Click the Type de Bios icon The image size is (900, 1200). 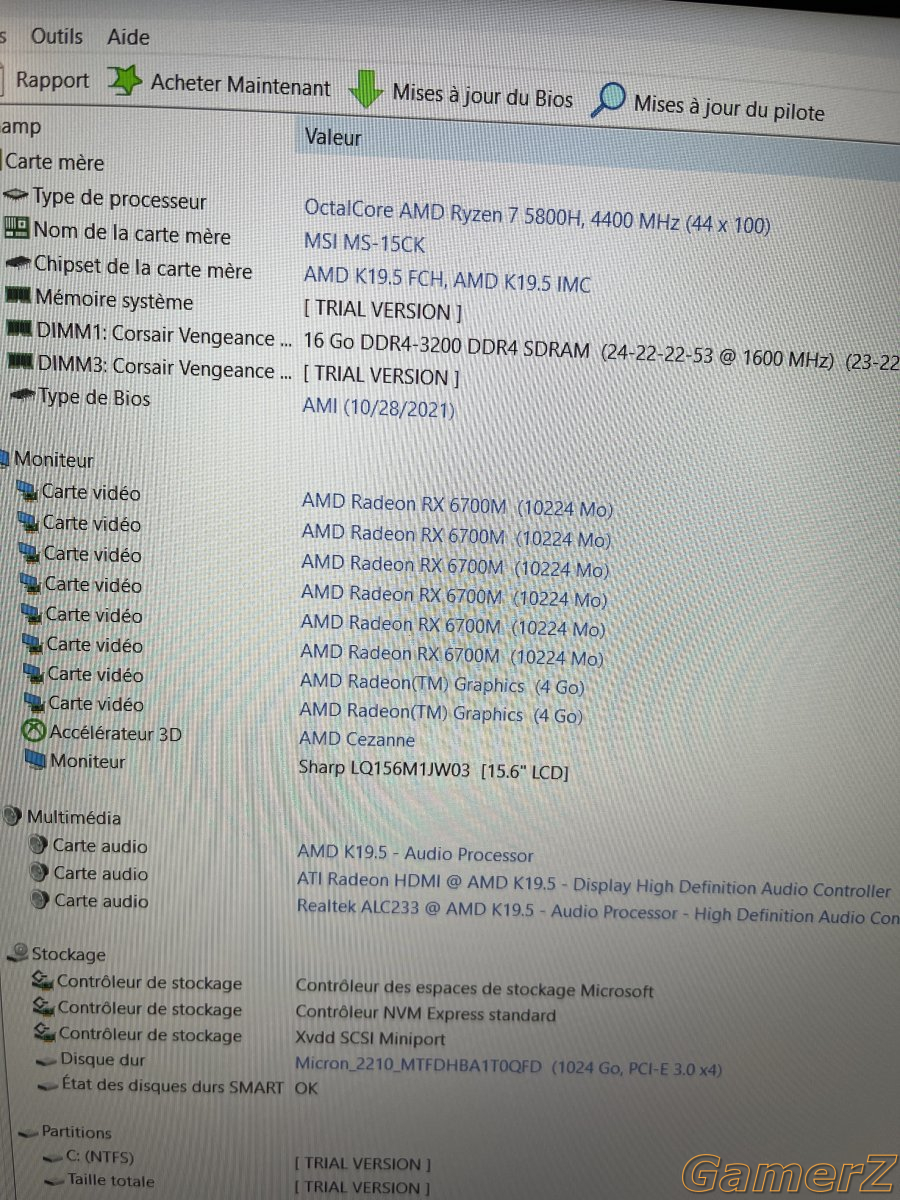(x=22, y=396)
